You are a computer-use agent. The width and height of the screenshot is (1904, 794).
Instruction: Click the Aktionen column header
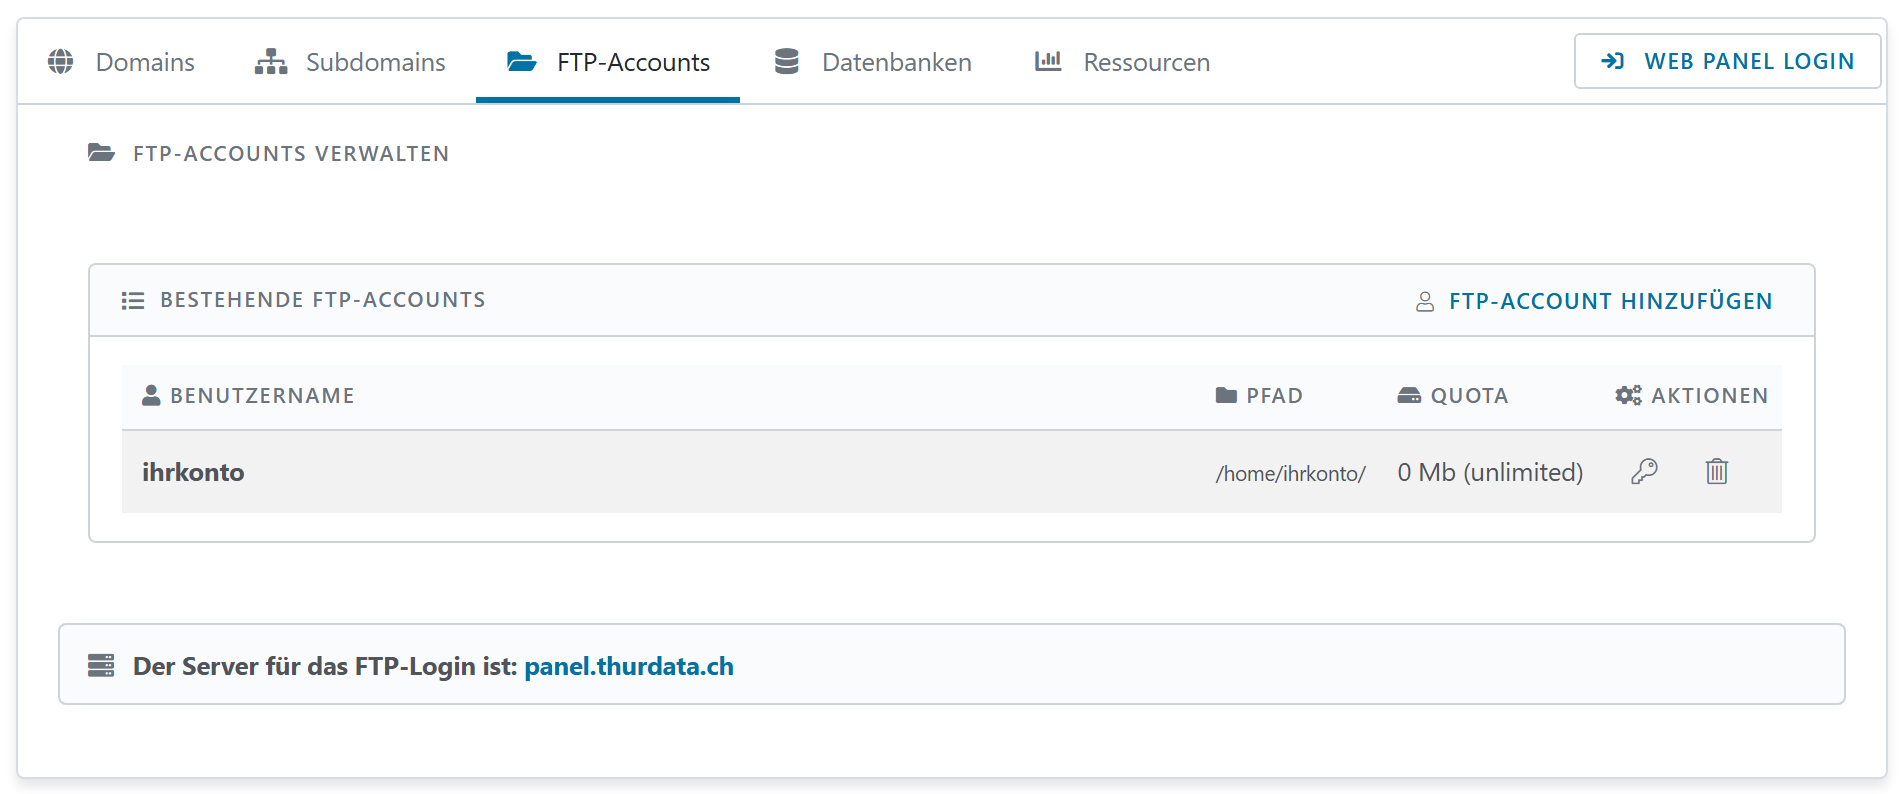tap(1692, 396)
